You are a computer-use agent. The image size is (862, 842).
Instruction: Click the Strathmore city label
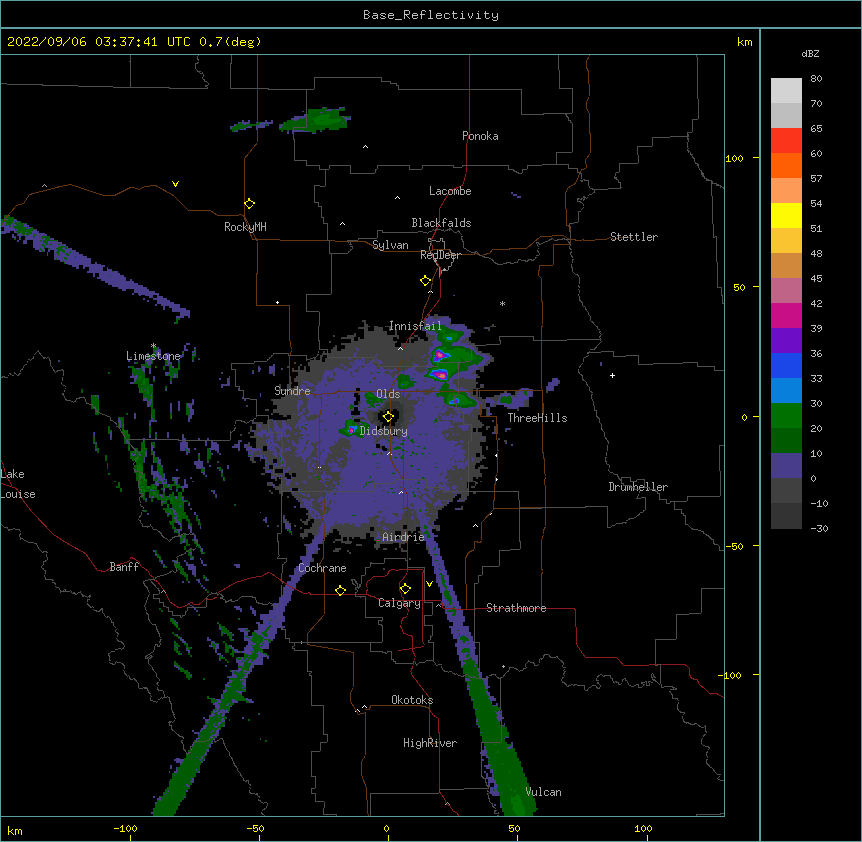[x=516, y=608]
